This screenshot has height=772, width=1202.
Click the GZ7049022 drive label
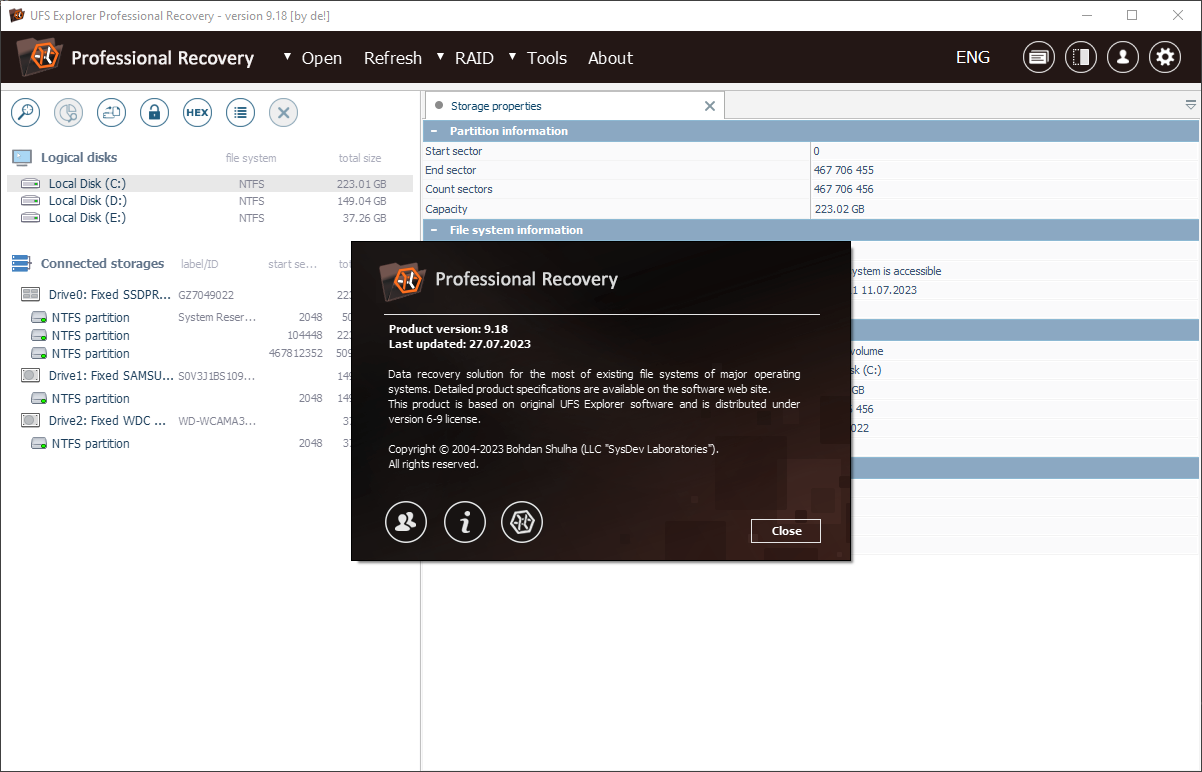pos(206,295)
